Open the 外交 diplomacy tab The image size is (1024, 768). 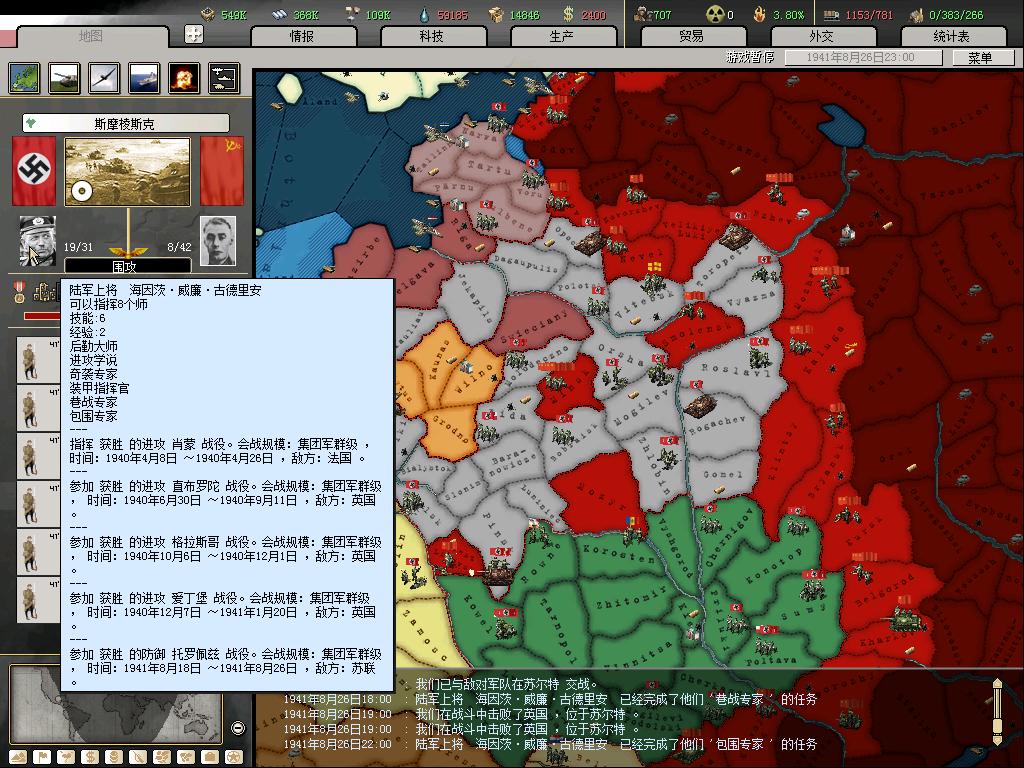pos(821,36)
